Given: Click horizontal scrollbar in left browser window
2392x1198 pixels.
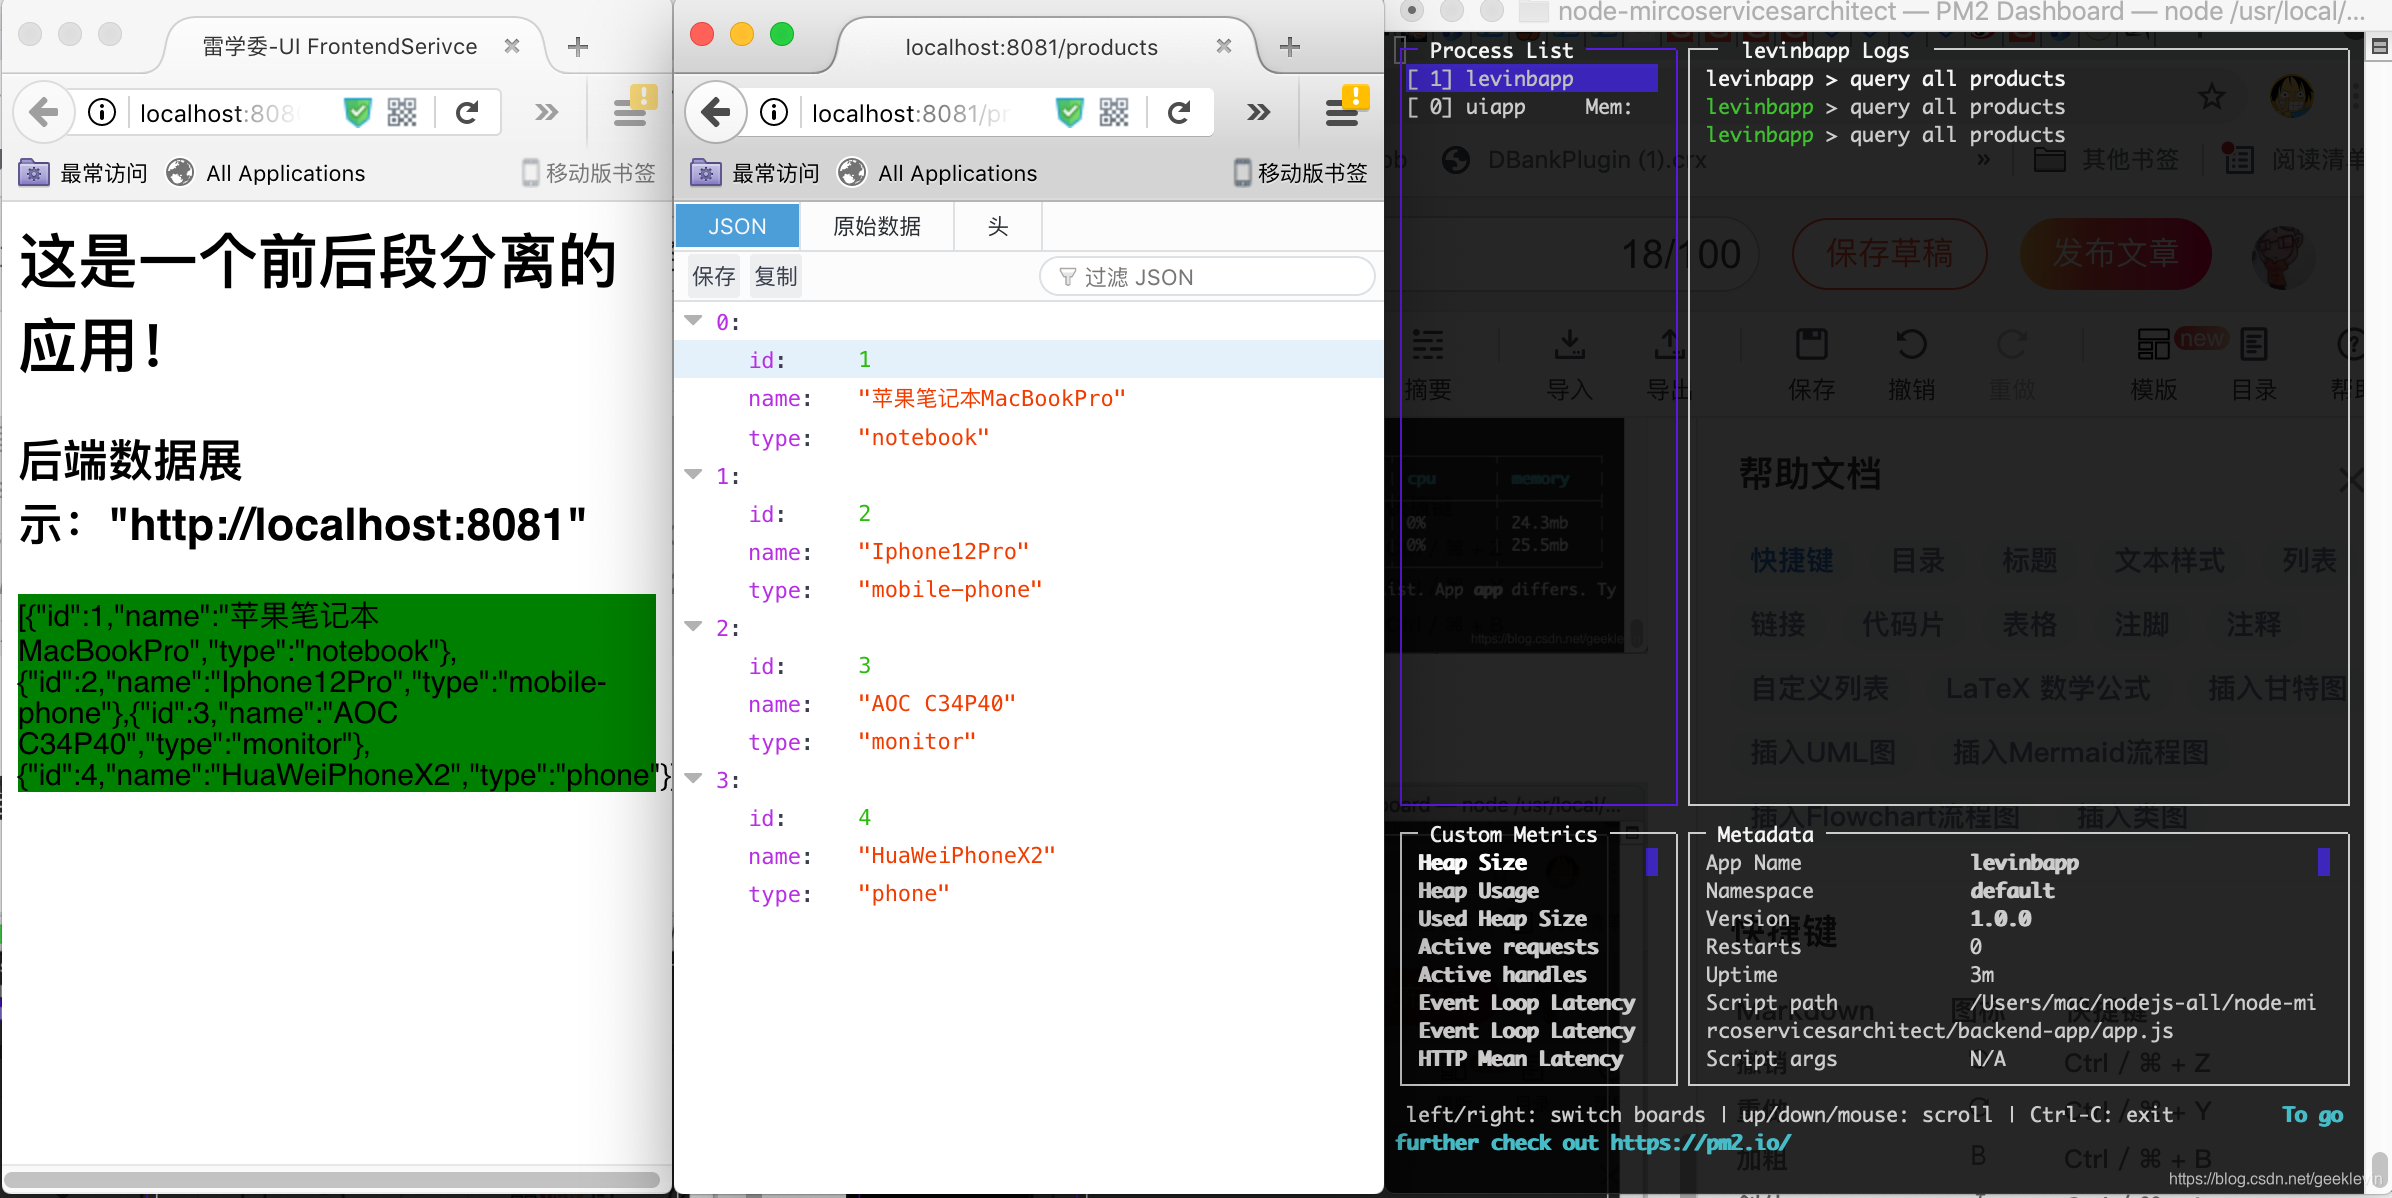Looking at the screenshot, I should [x=332, y=1180].
